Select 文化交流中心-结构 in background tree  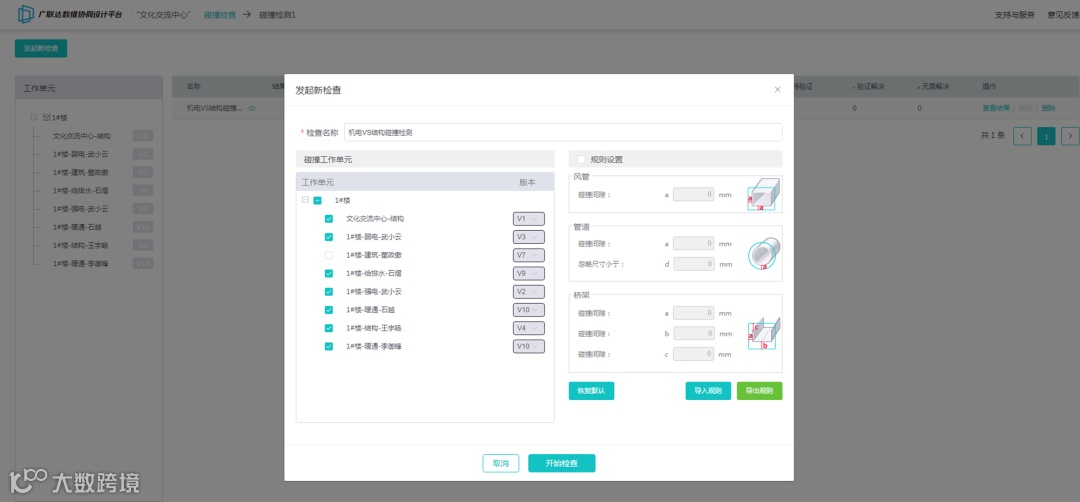click(81, 136)
